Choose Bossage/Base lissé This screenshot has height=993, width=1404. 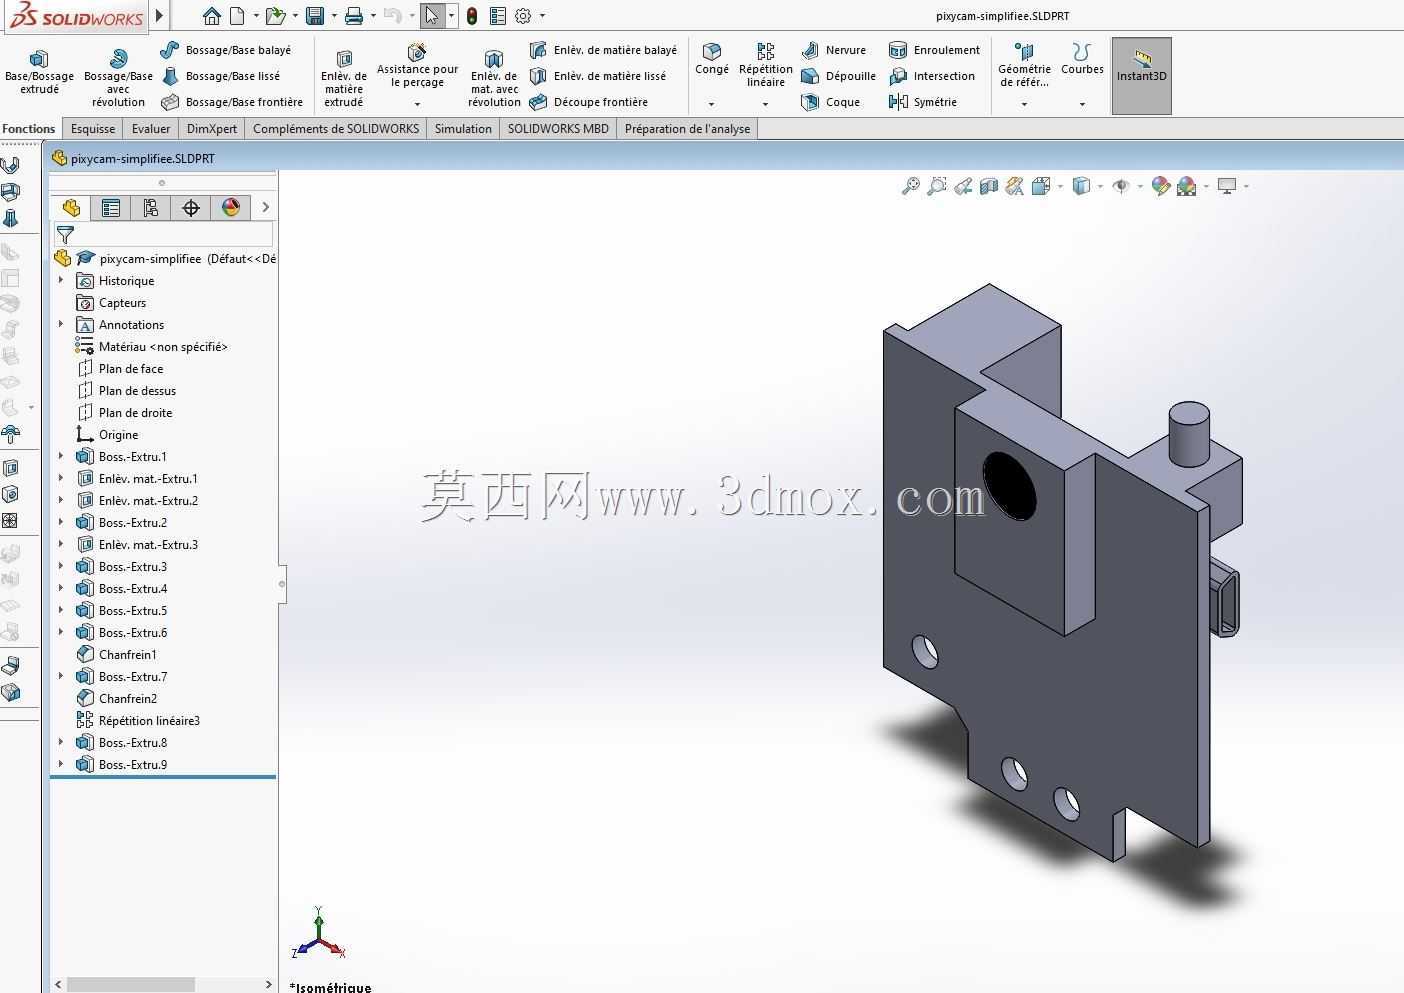tap(221, 76)
